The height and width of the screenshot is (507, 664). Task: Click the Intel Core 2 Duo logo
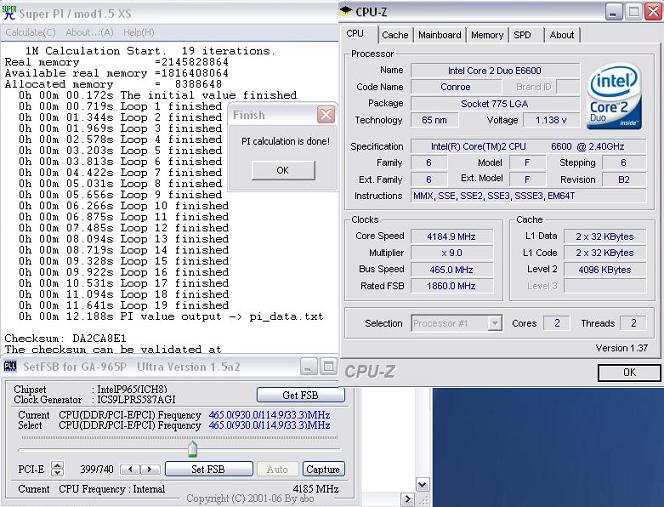coord(614,96)
